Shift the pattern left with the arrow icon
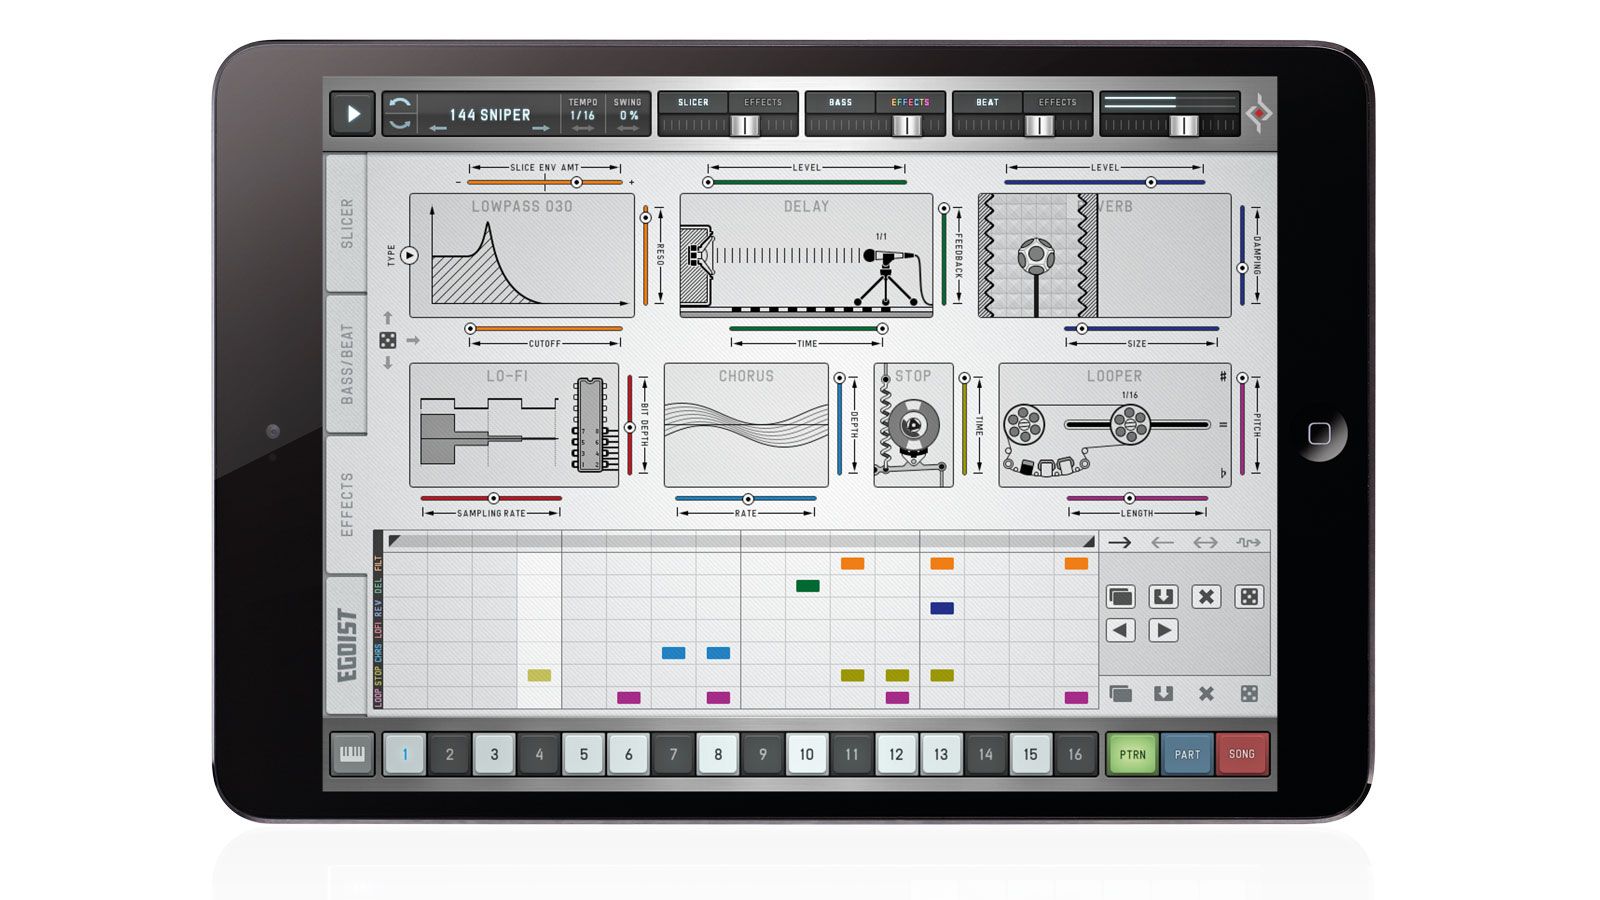This screenshot has height=900, width=1600. coord(1121,630)
